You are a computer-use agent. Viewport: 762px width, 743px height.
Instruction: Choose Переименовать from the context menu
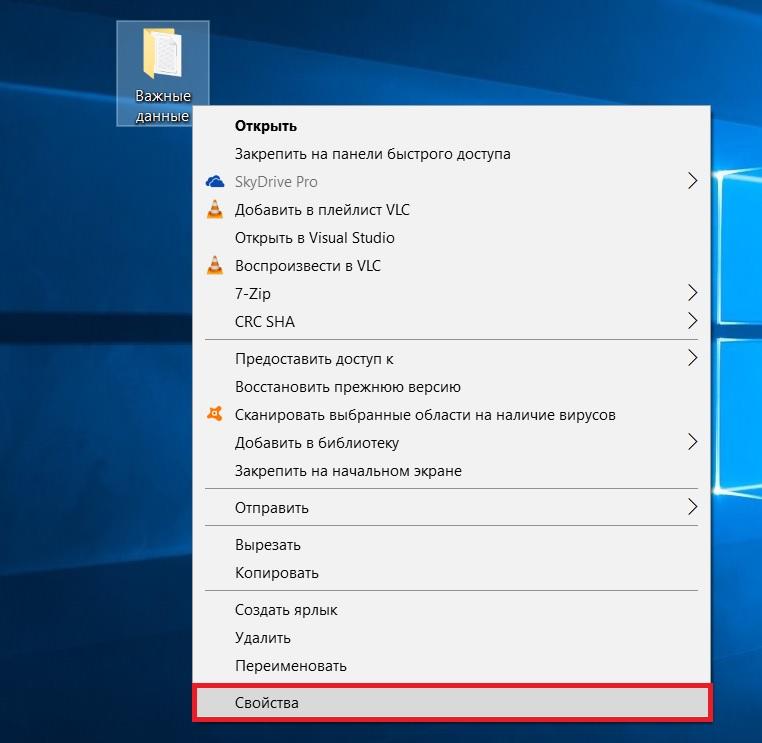(451, 666)
